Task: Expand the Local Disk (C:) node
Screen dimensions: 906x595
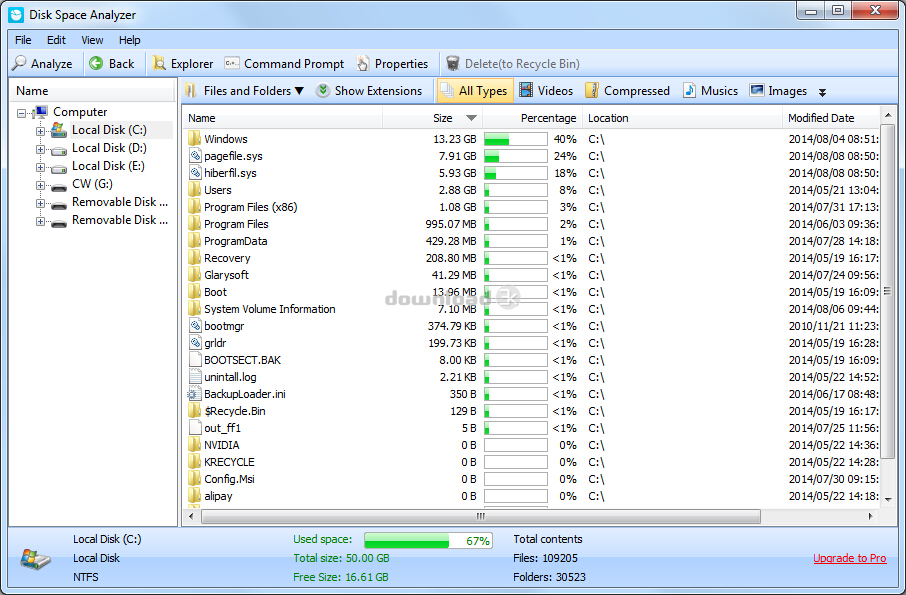Action: 40,131
